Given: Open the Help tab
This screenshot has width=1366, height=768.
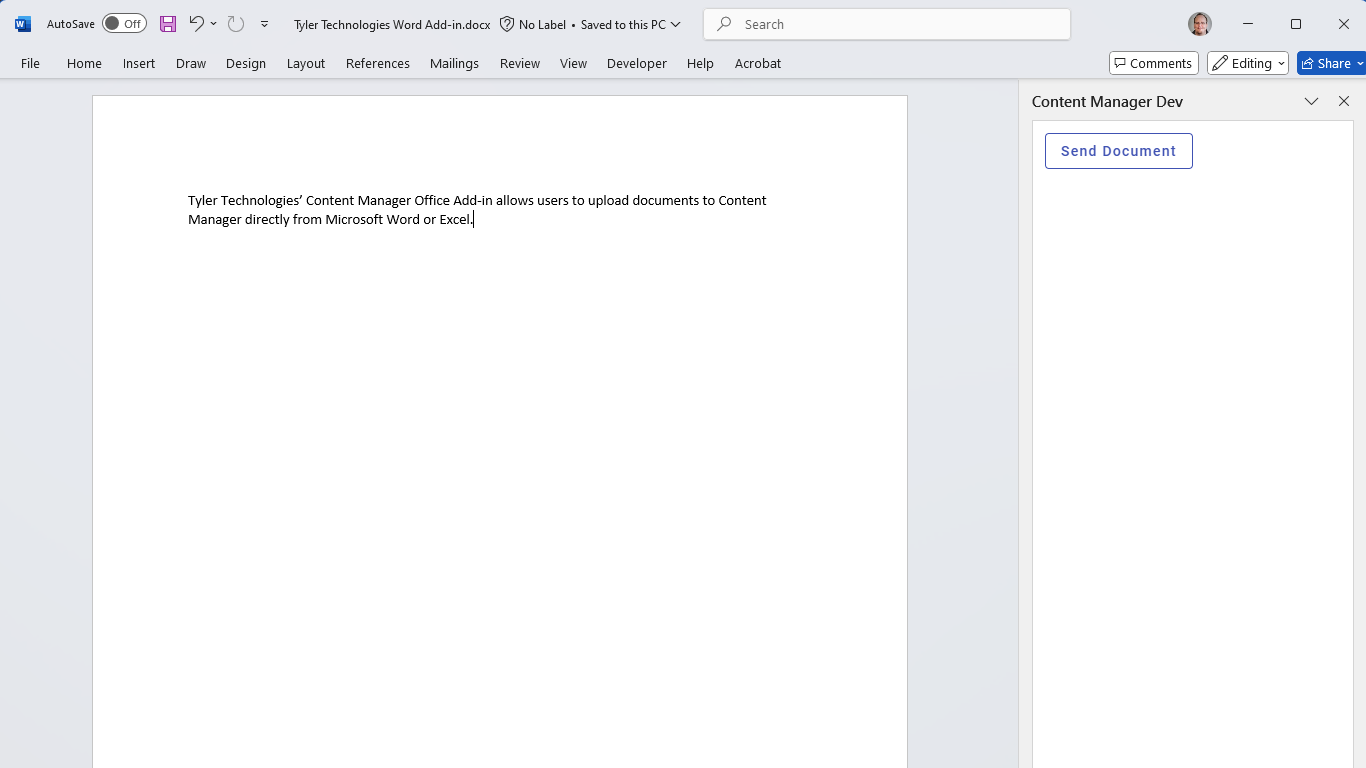Looking at the screenshot, I should [700, 63].
